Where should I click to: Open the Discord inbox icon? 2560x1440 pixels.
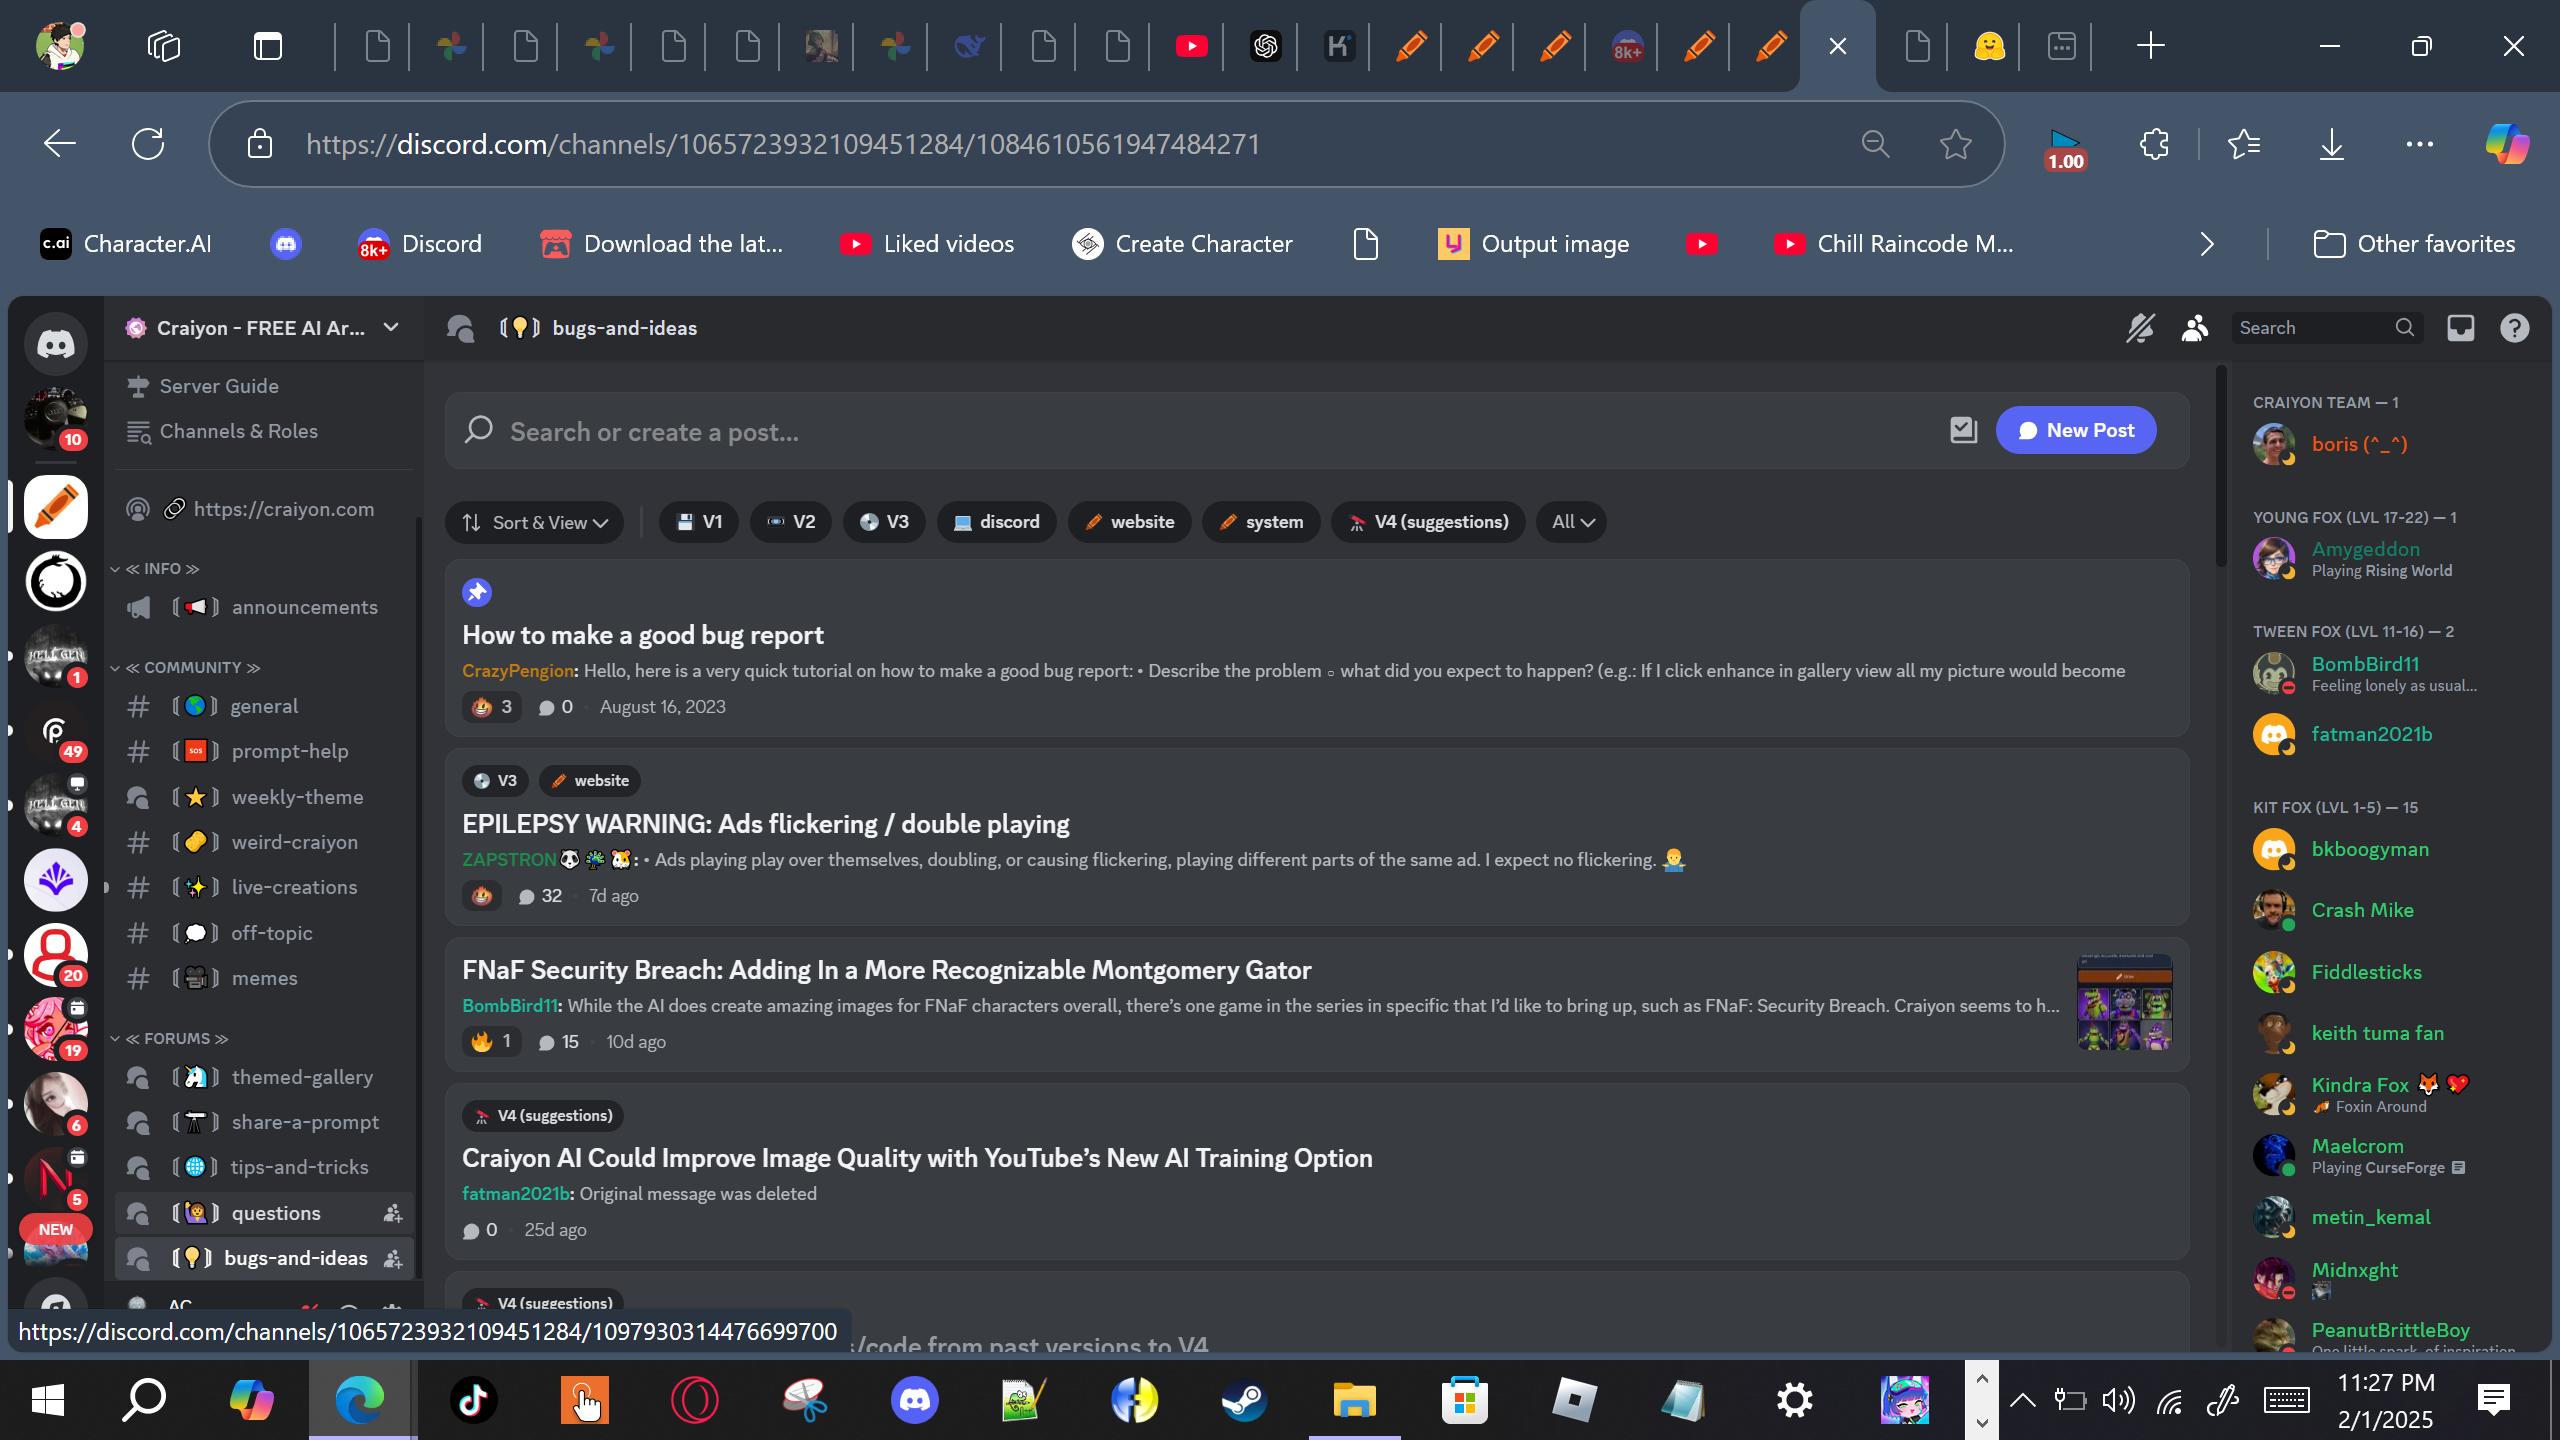click(2460, 328)
